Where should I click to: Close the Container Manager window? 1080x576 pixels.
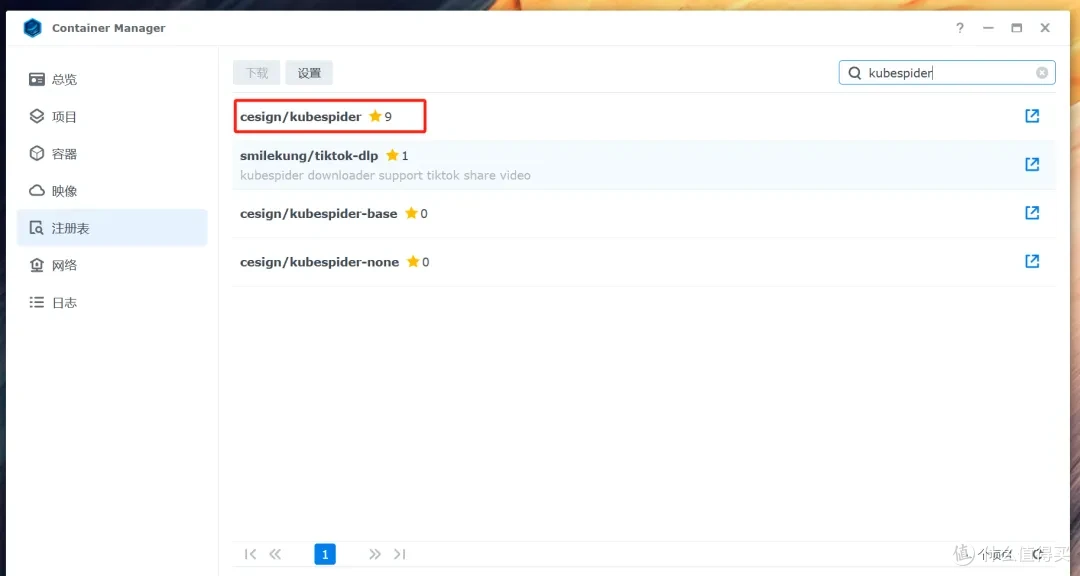coord(1045,28)
